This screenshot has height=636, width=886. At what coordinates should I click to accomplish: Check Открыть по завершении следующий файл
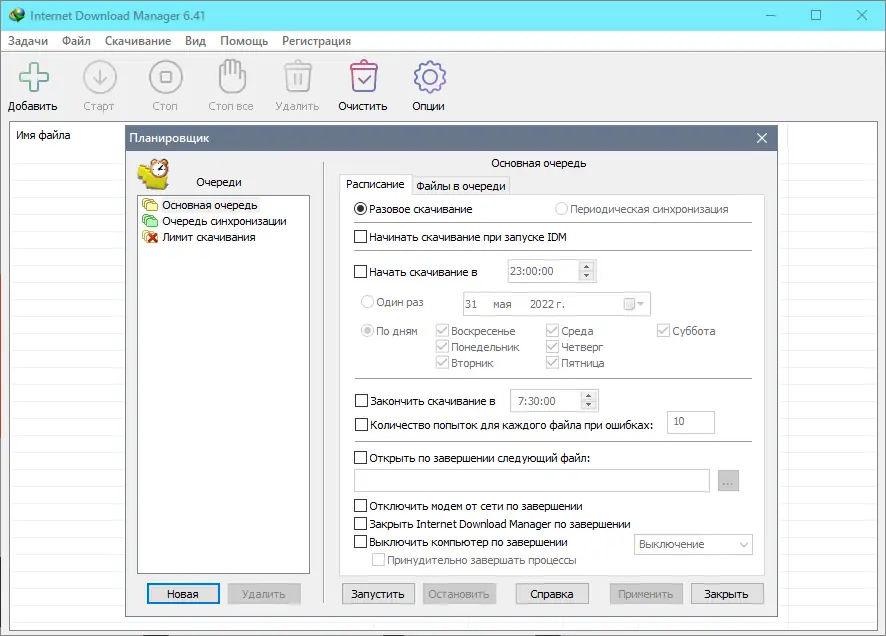(x=361, y=458)
